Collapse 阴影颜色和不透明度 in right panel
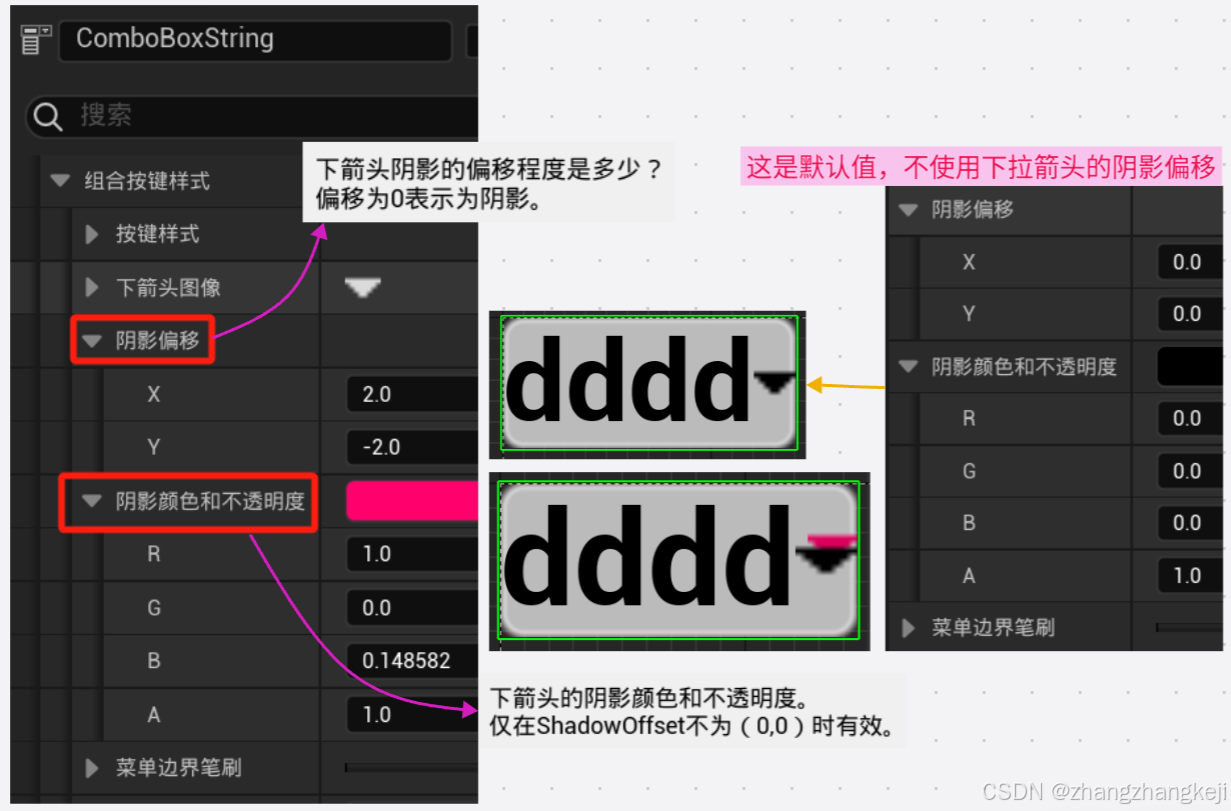The image size is (1231, 811). pyautogui.click(x=907, y=366)
